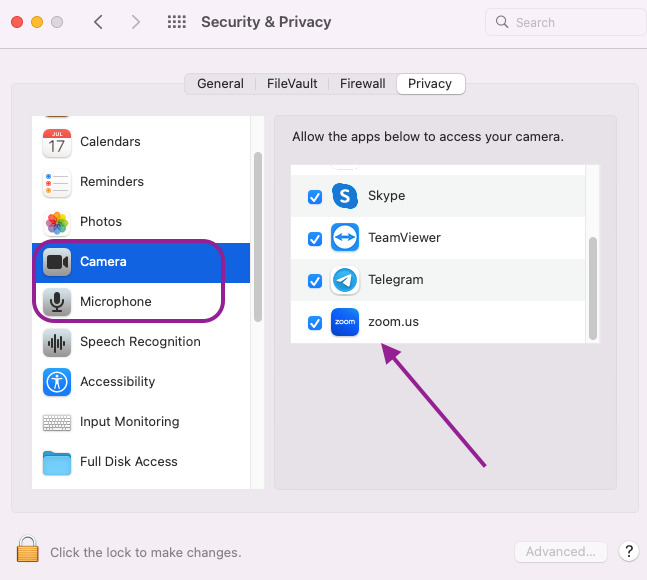This screenshot has width=647, height=580.
Task: Select the Microphone label
Action: tap(116, 302)
